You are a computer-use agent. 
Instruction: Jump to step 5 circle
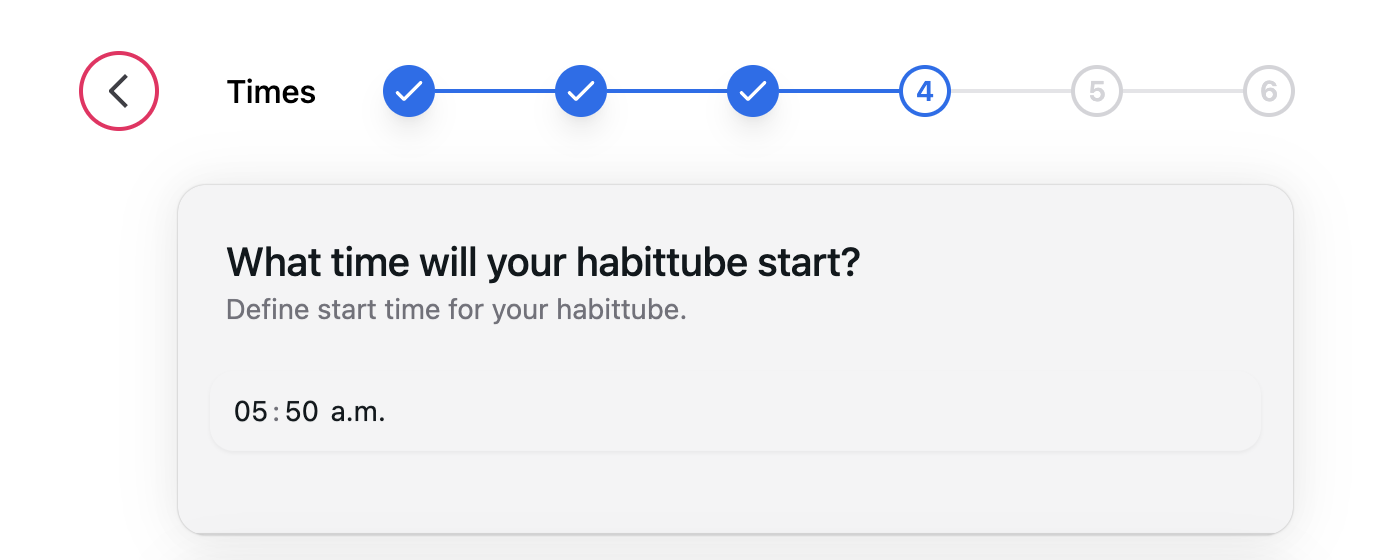click(1097, 92)
